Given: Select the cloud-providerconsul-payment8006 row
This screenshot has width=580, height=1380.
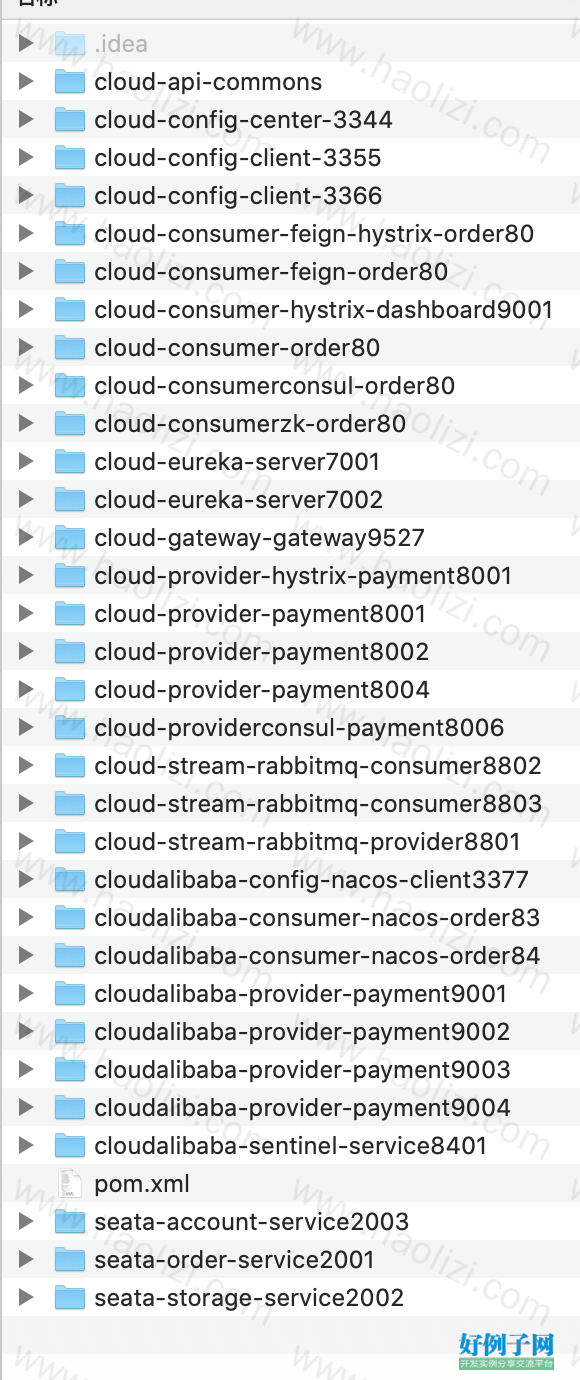Looking at the screenshot, I should click(290, 728).
